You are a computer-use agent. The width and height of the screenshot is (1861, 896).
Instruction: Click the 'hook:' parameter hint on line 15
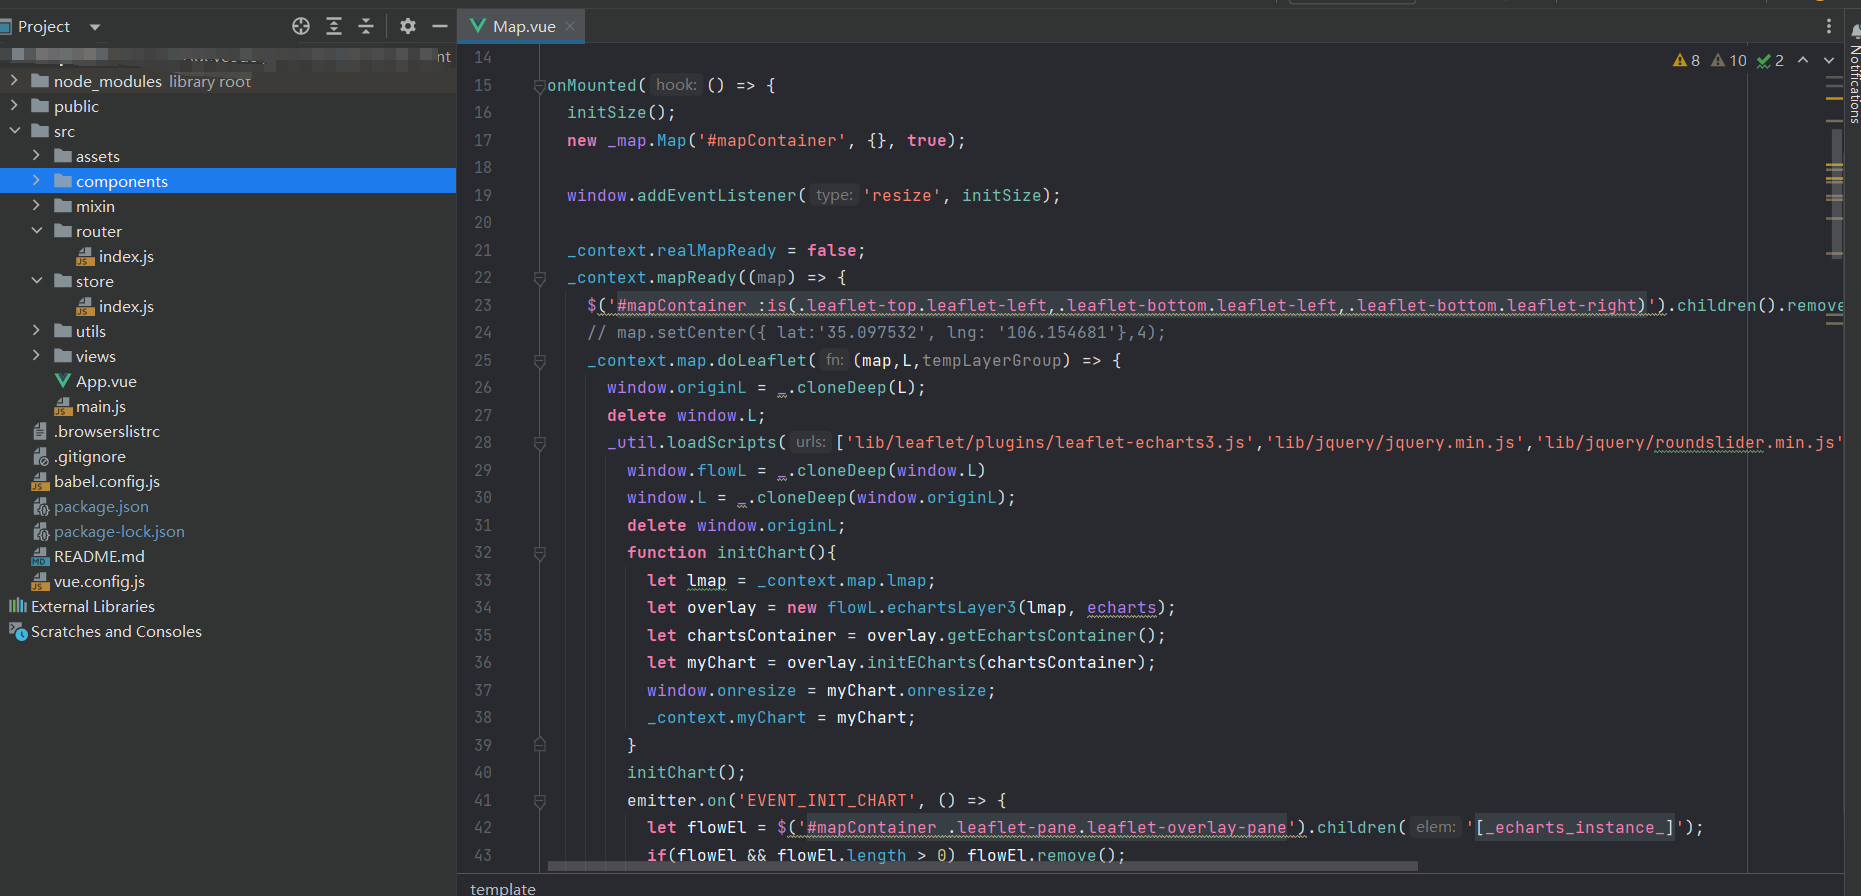point(677,85)
